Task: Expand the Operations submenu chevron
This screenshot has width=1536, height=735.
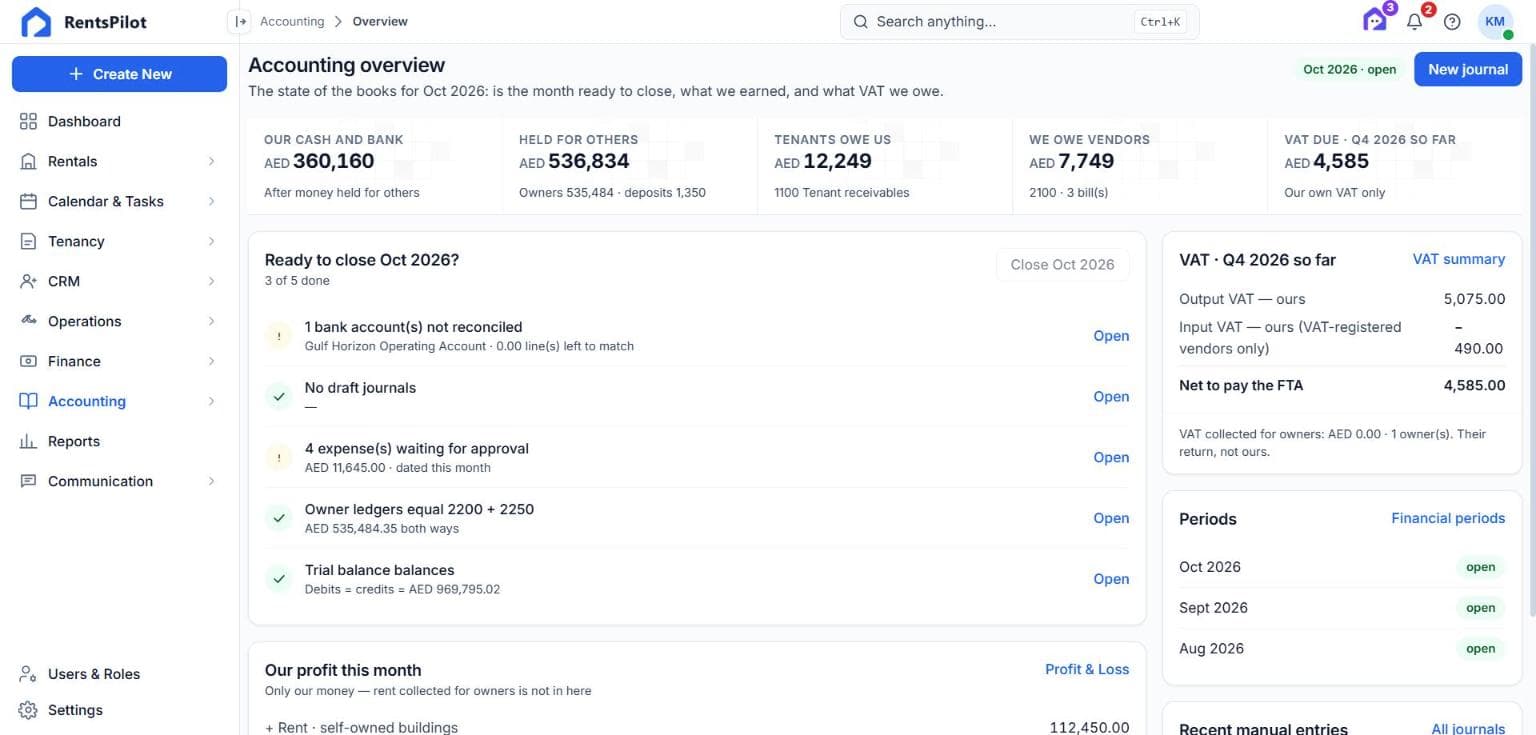Action: tap(211, 321)
